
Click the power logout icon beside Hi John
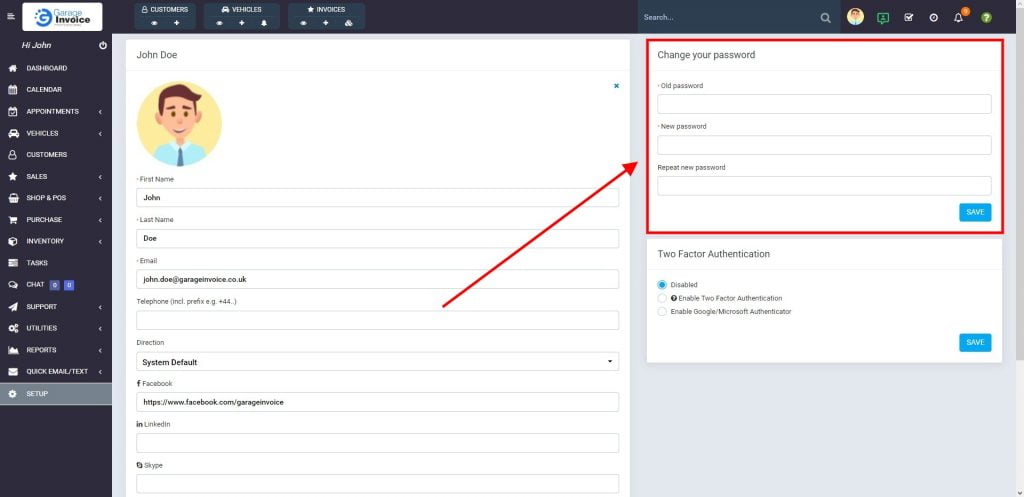tap(103, 46)
